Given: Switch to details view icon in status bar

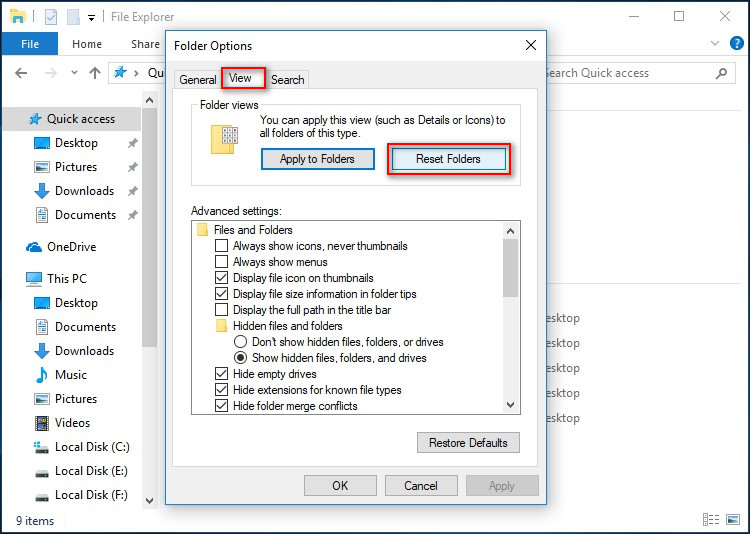Looking at the screenshot, I should click(x=711, y=520).
